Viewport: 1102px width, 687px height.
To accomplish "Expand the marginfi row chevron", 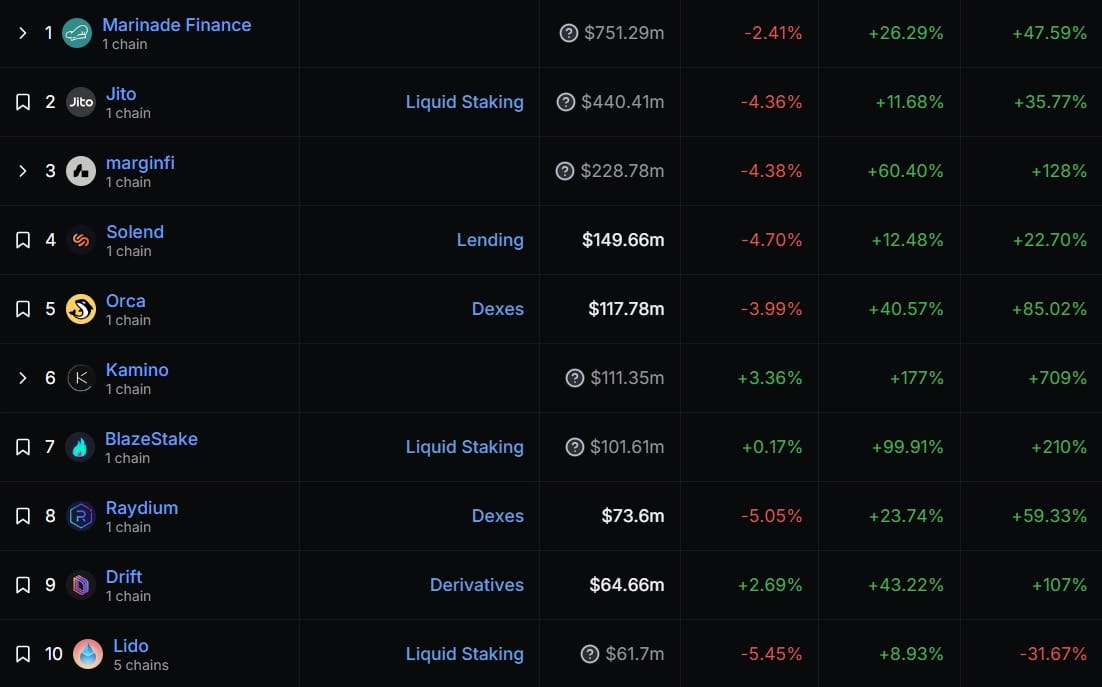I will 23,171.
